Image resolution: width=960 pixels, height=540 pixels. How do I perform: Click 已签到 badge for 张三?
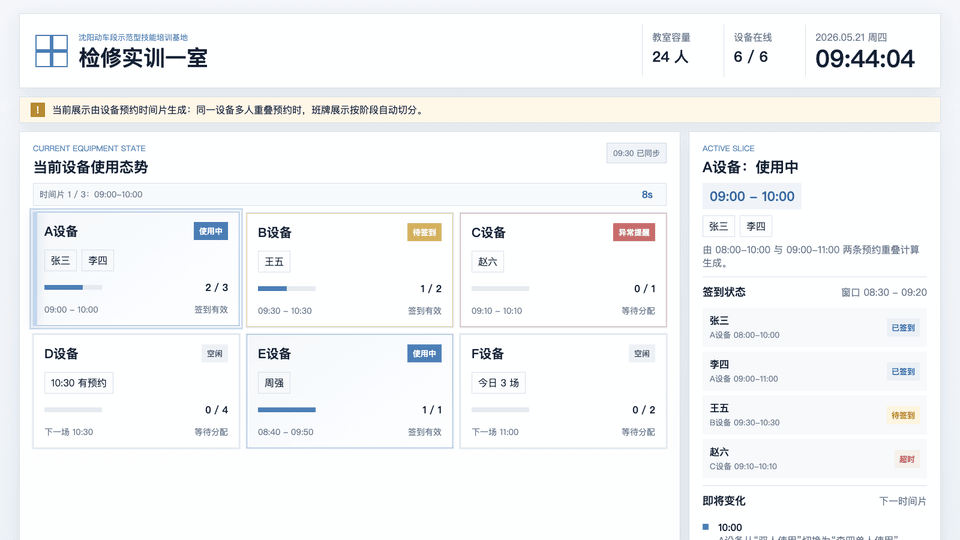point(903,328)
